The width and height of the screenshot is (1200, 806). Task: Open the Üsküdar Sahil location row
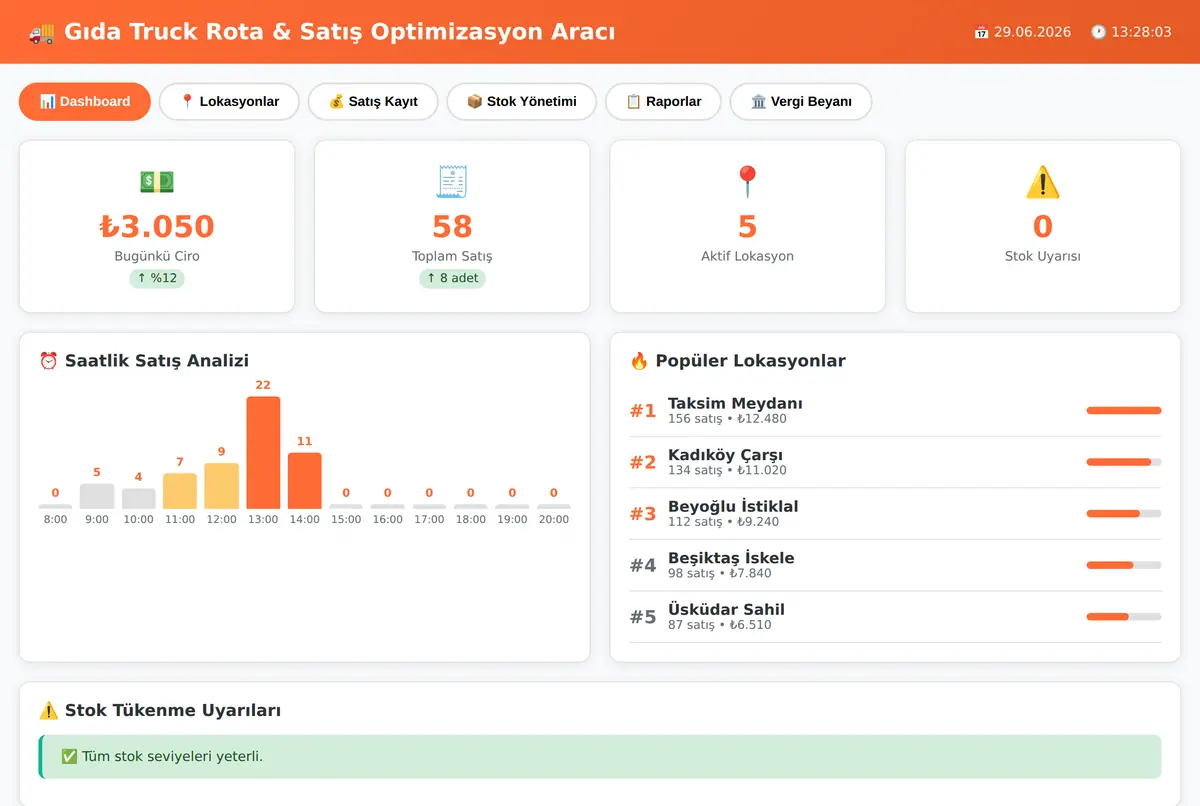[895, 617]
